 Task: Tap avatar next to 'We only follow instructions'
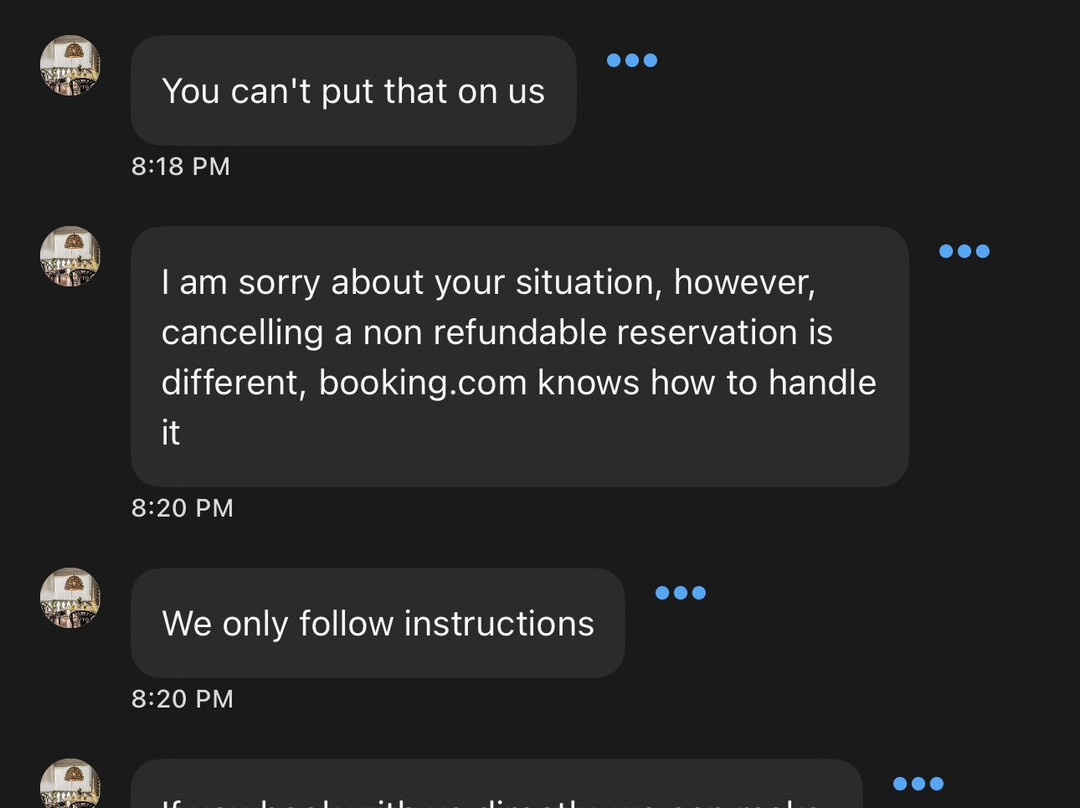click(x=70, y=598)
